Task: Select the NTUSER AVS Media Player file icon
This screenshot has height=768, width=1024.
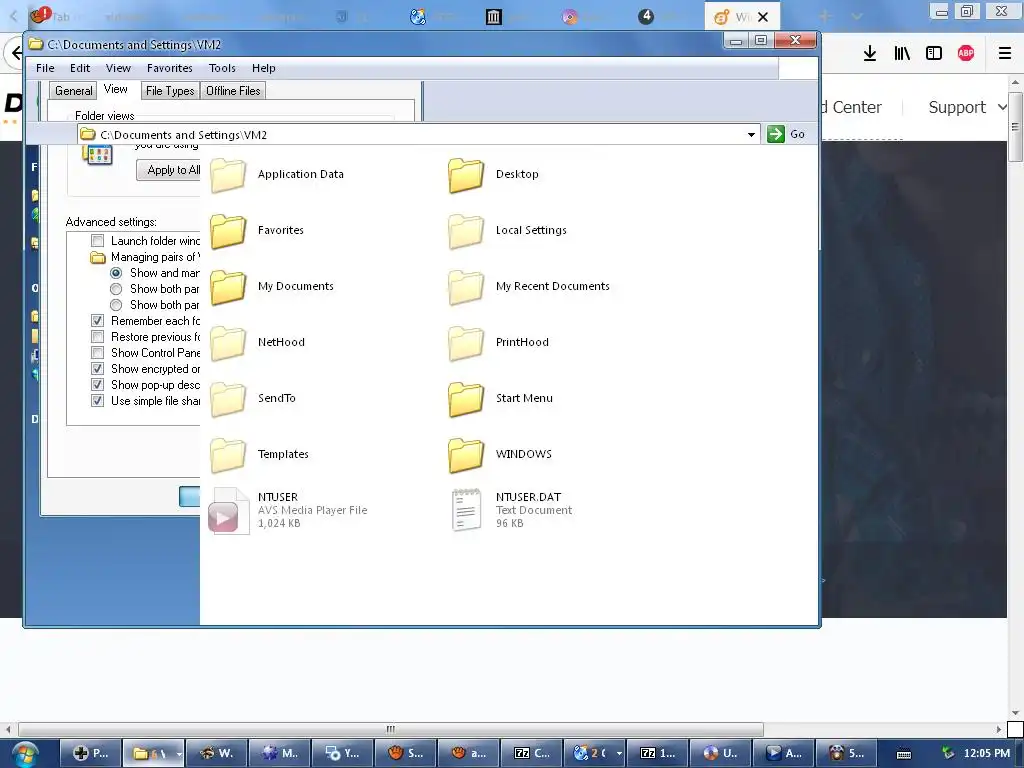Action: 228,511
